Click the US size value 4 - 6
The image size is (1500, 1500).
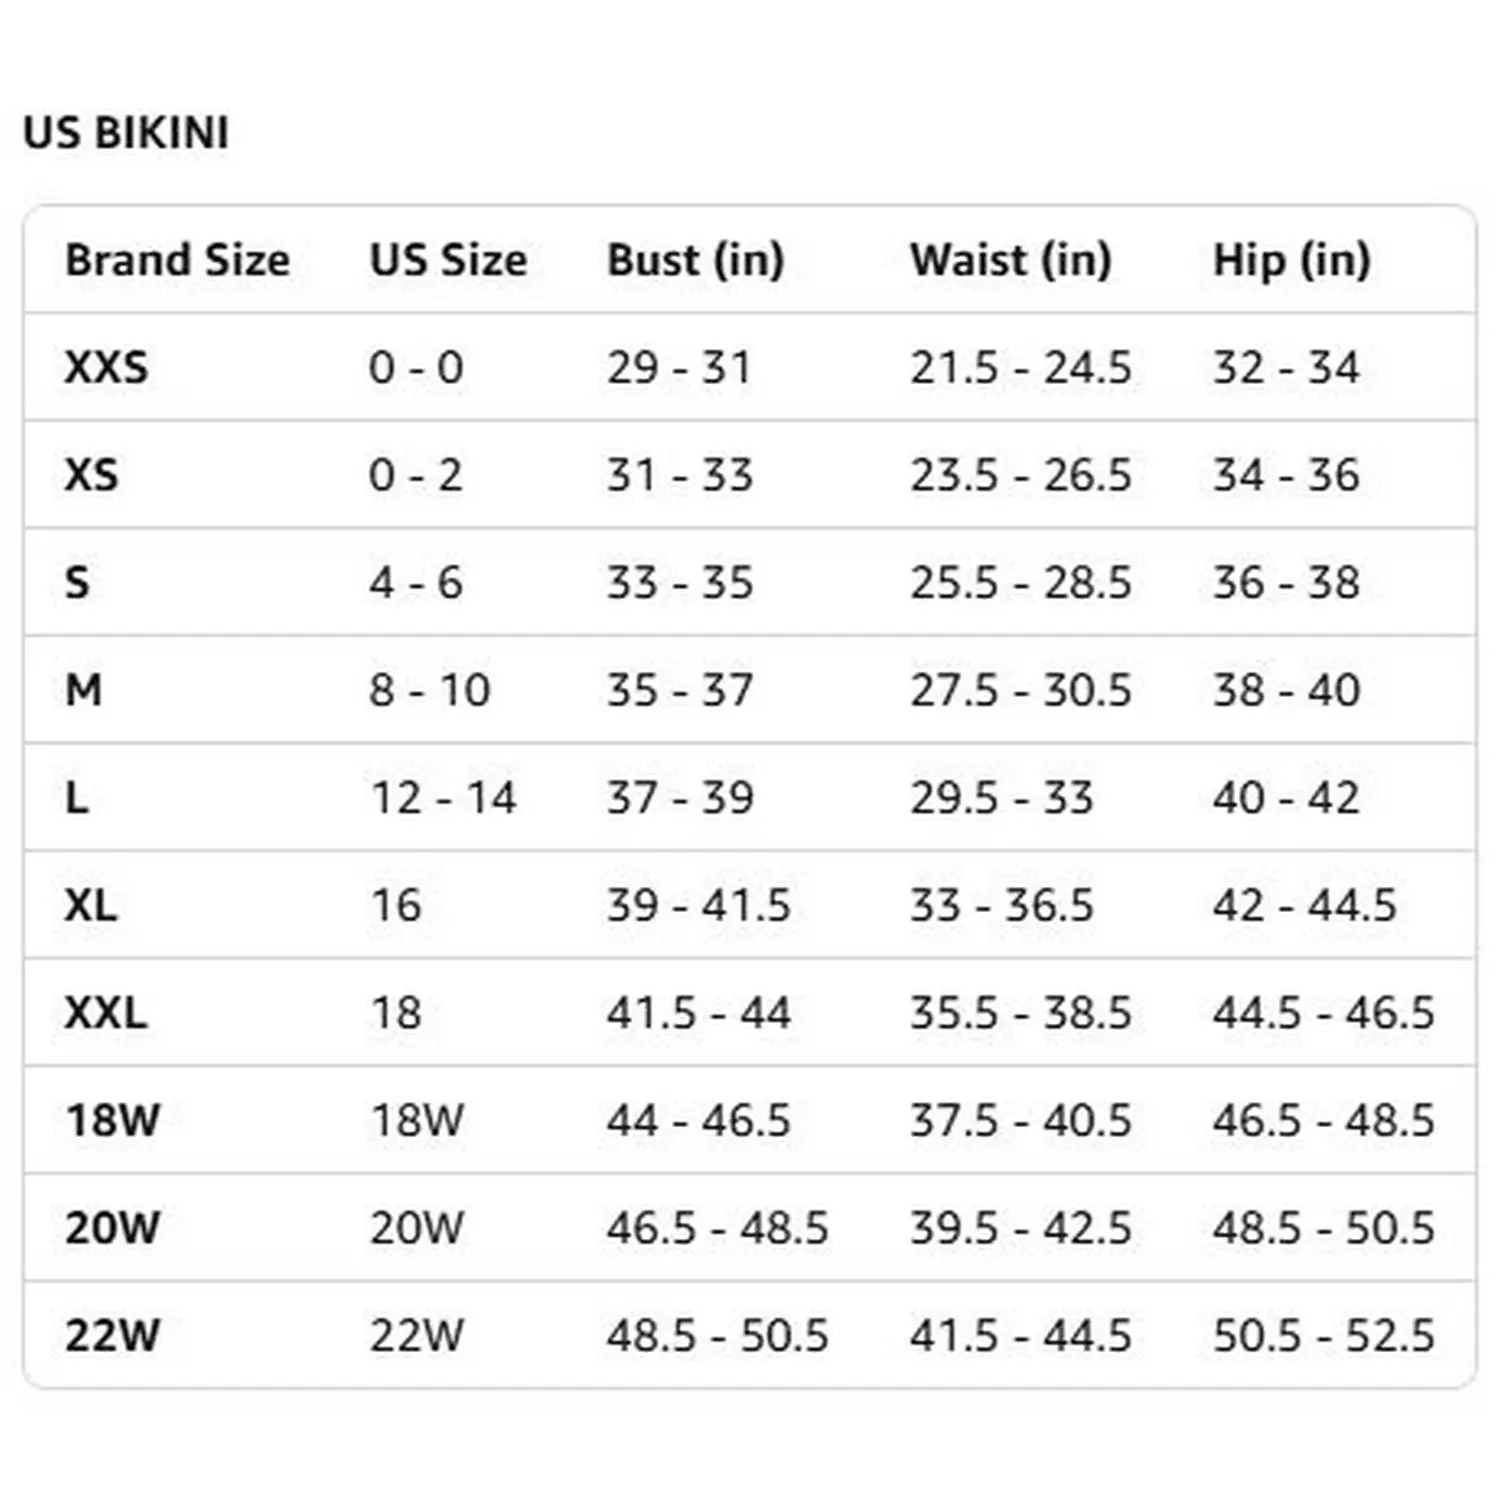pos(416,583)
